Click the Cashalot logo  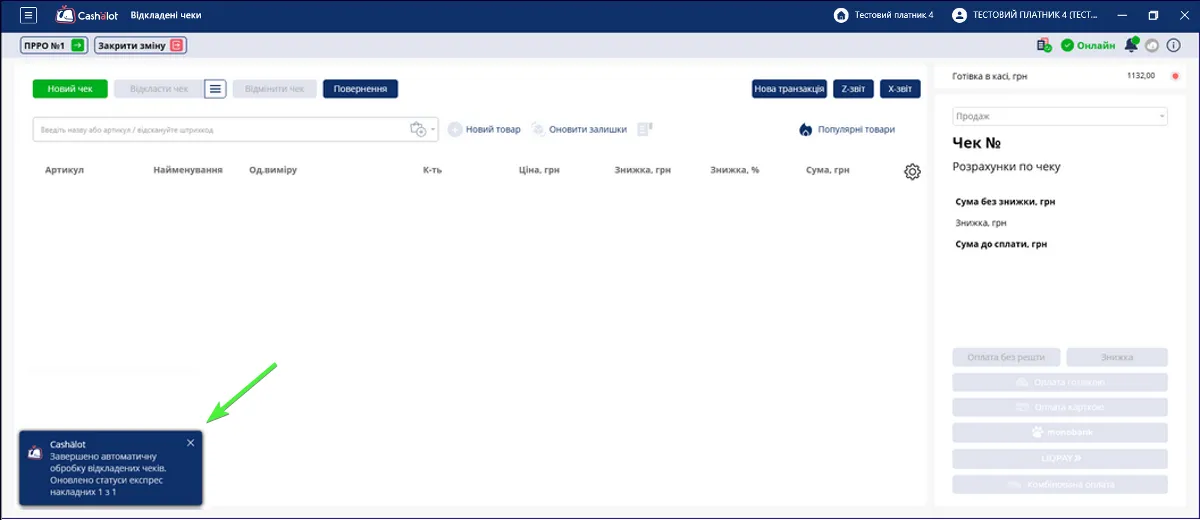tap(87, 15)
